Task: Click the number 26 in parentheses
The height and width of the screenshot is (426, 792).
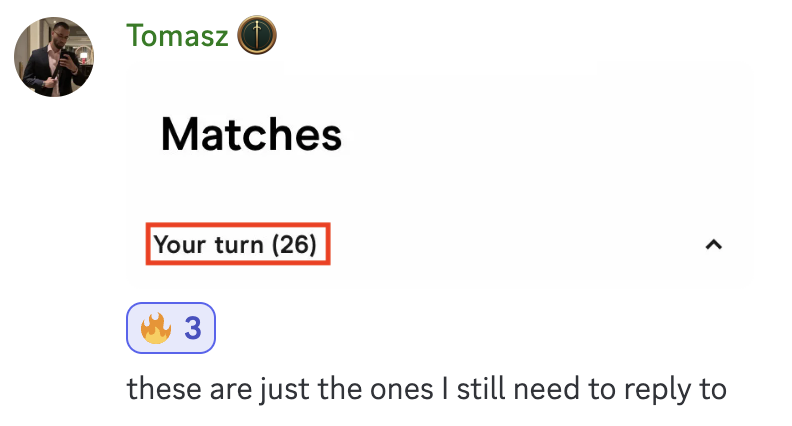Action: [x=294, y=245]
